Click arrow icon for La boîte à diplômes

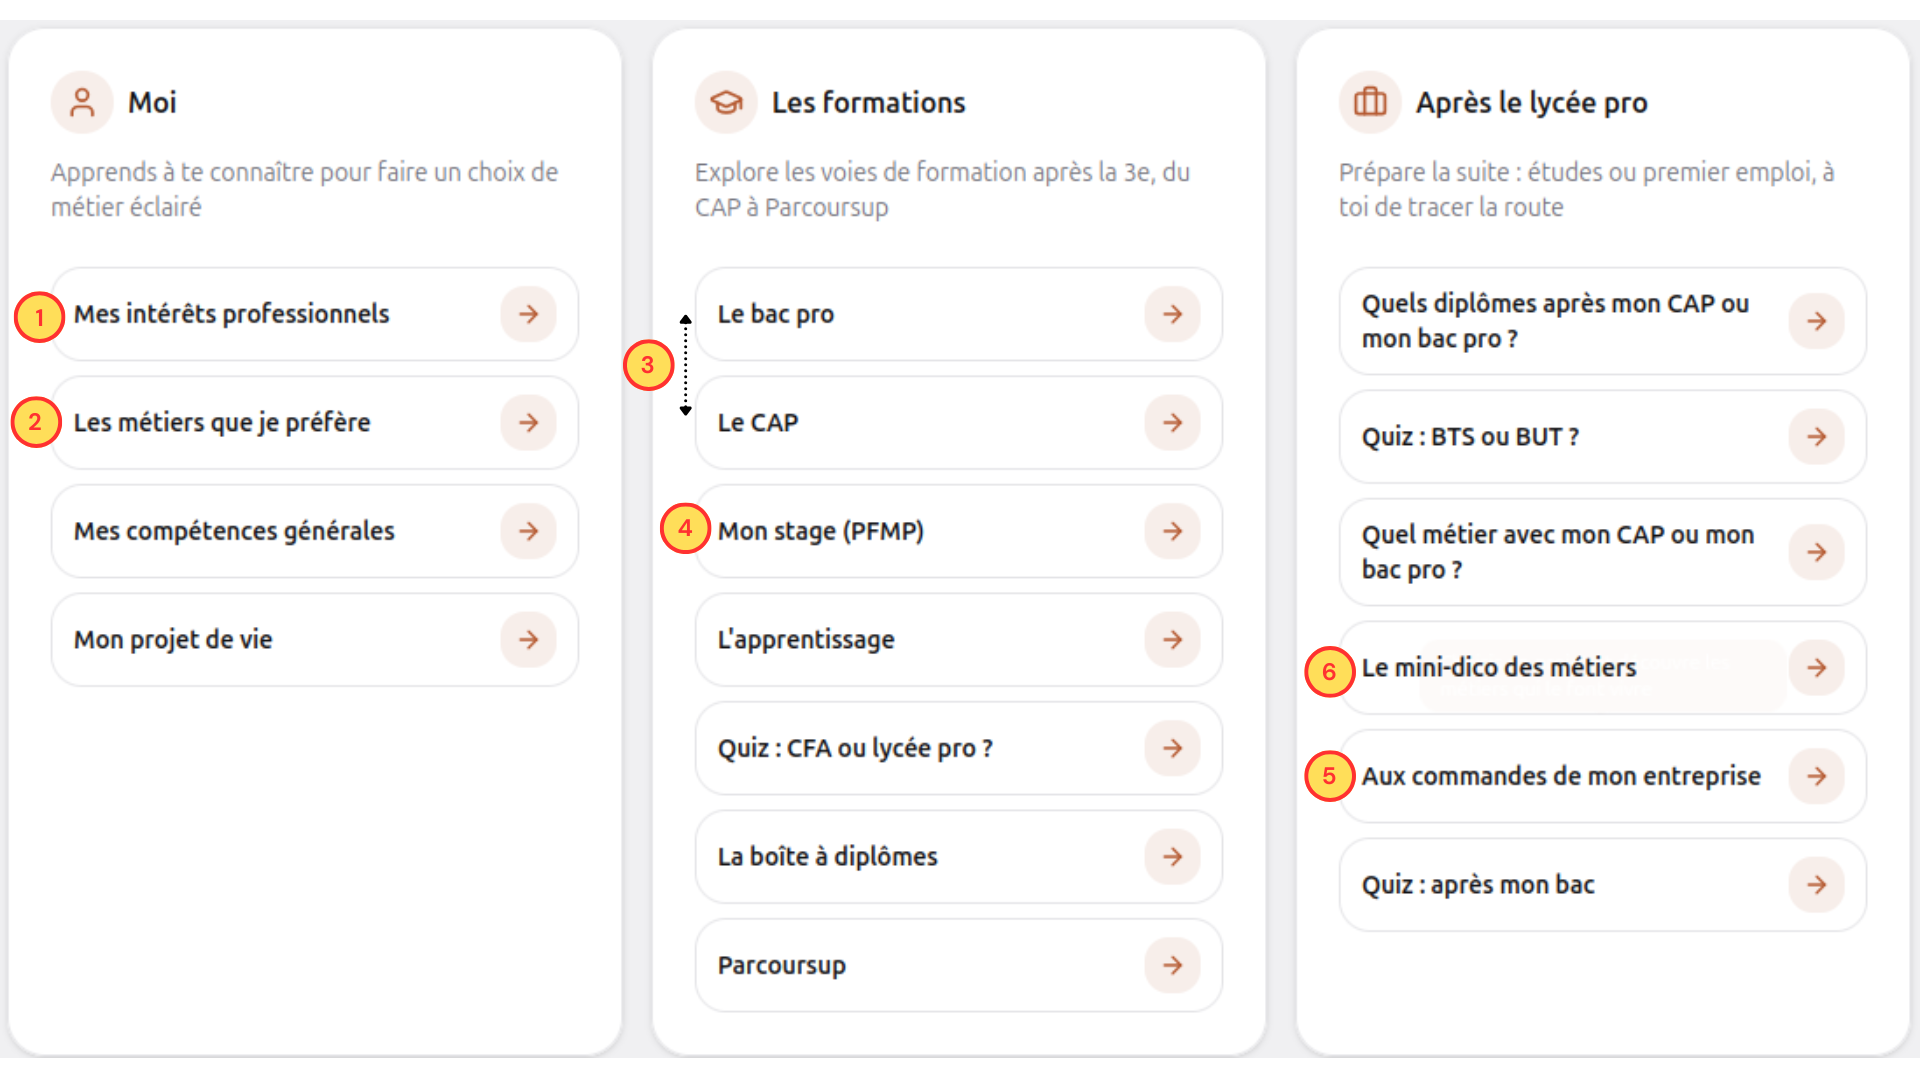point(1172,857)
